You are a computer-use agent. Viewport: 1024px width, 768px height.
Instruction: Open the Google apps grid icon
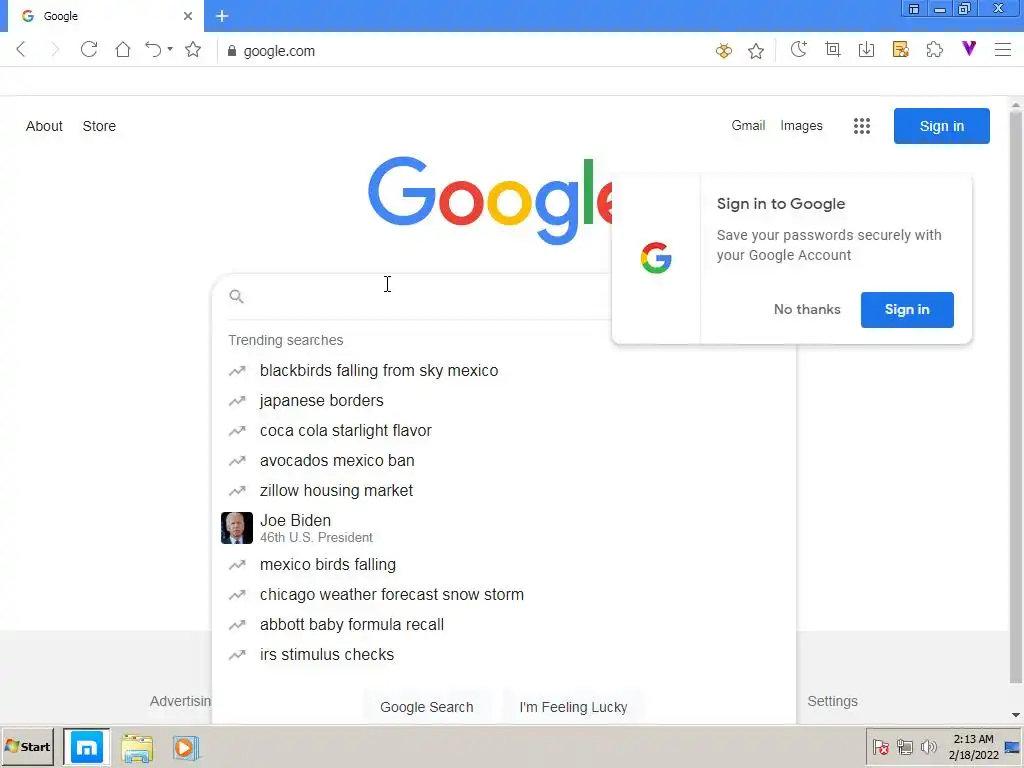click(862, 126)
